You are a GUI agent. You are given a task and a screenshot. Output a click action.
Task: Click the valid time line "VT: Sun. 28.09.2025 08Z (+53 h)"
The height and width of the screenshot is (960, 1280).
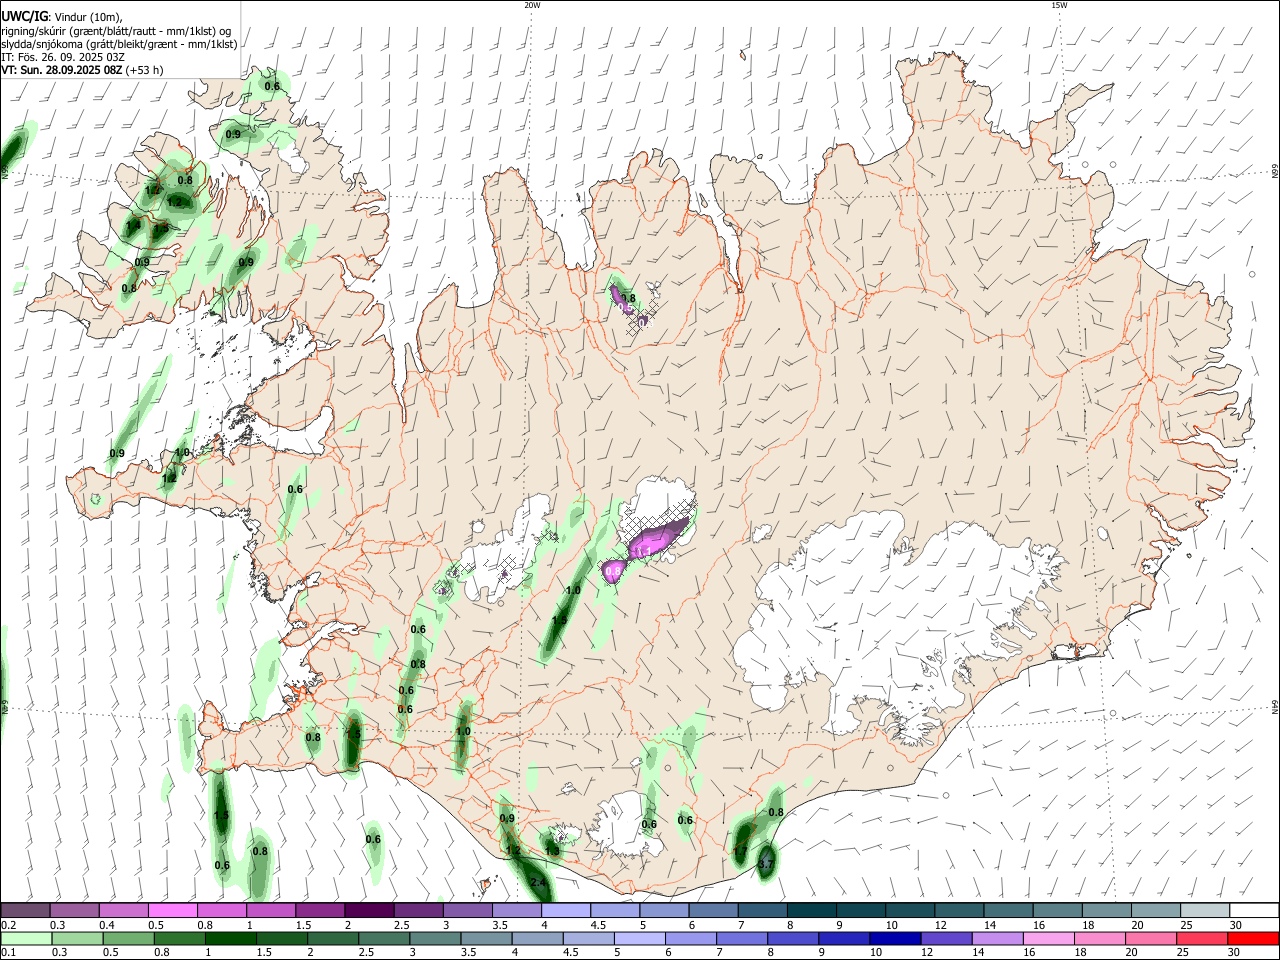click(x=82, y=70)
